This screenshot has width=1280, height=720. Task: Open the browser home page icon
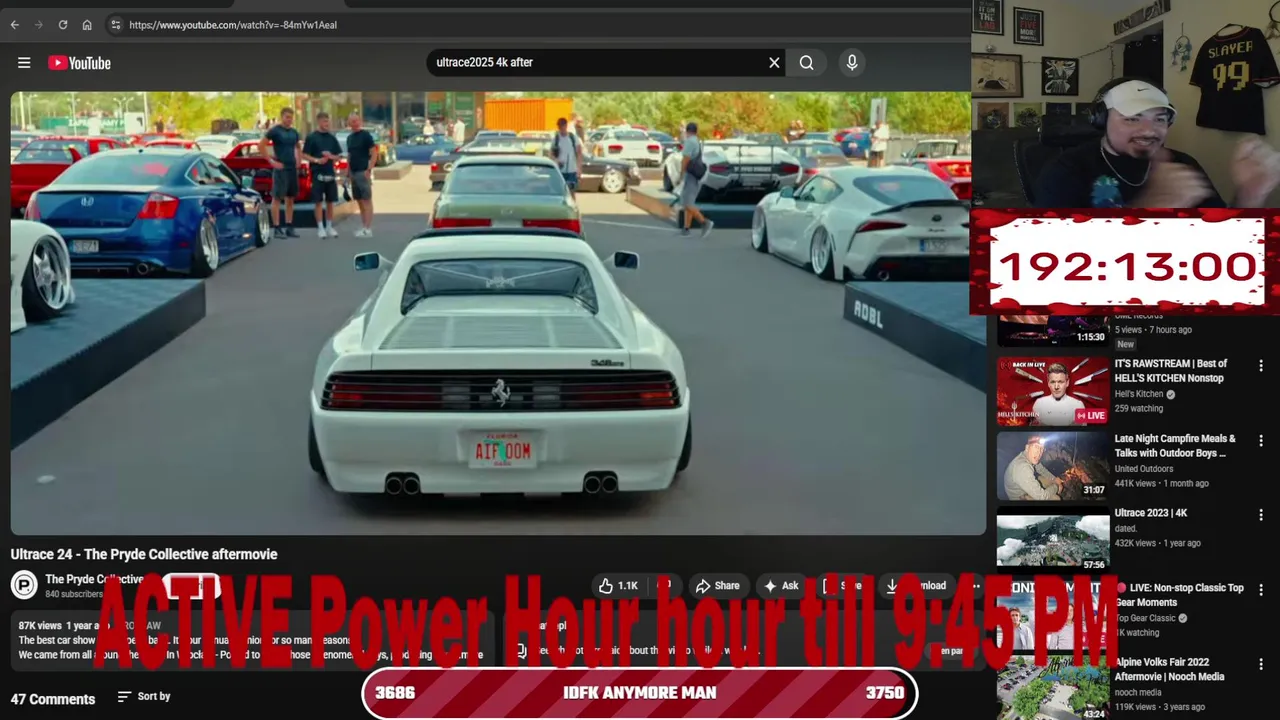(87, 25)
